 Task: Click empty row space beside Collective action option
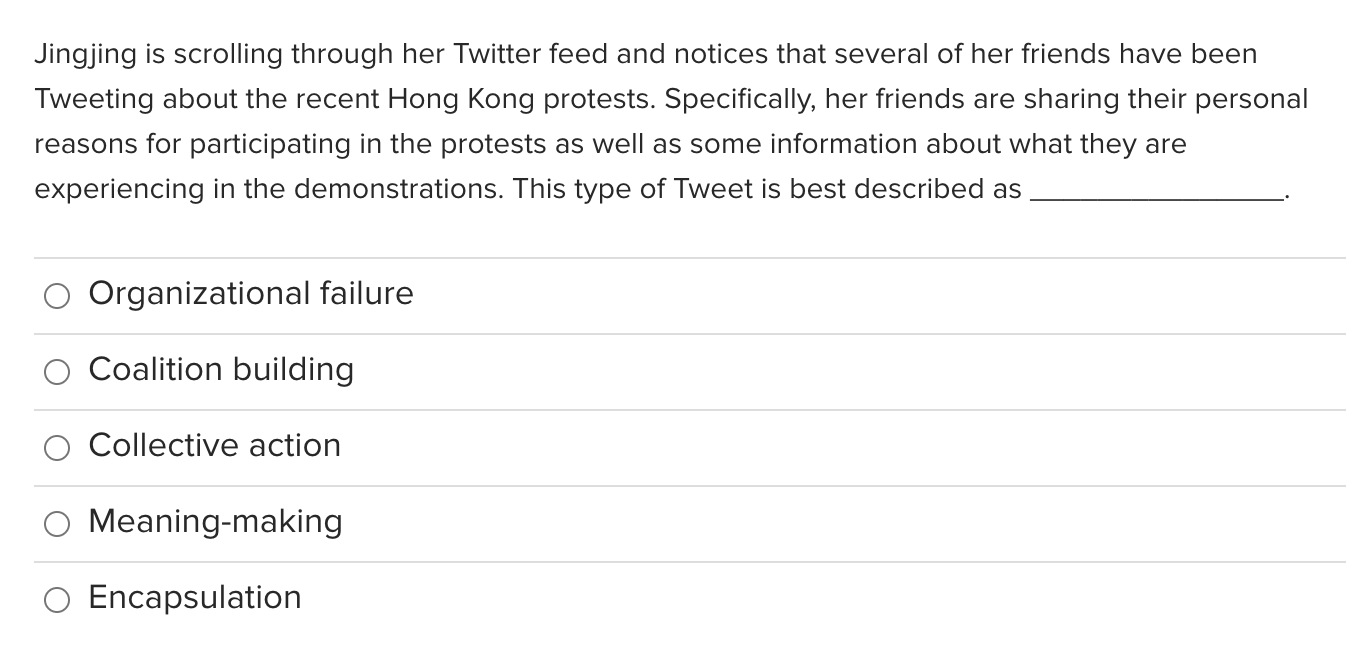click(x=840, y=447)
